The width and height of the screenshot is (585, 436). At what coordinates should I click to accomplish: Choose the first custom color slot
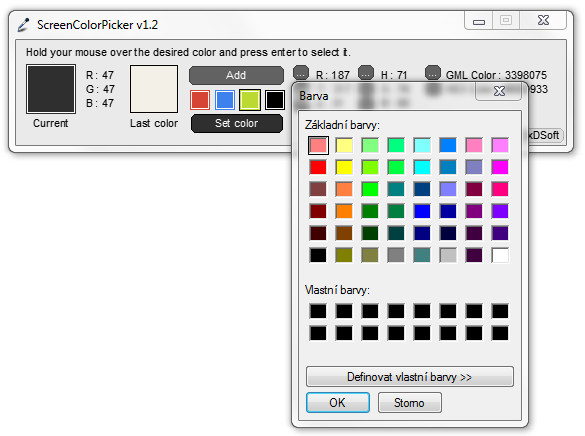(318, 311)
